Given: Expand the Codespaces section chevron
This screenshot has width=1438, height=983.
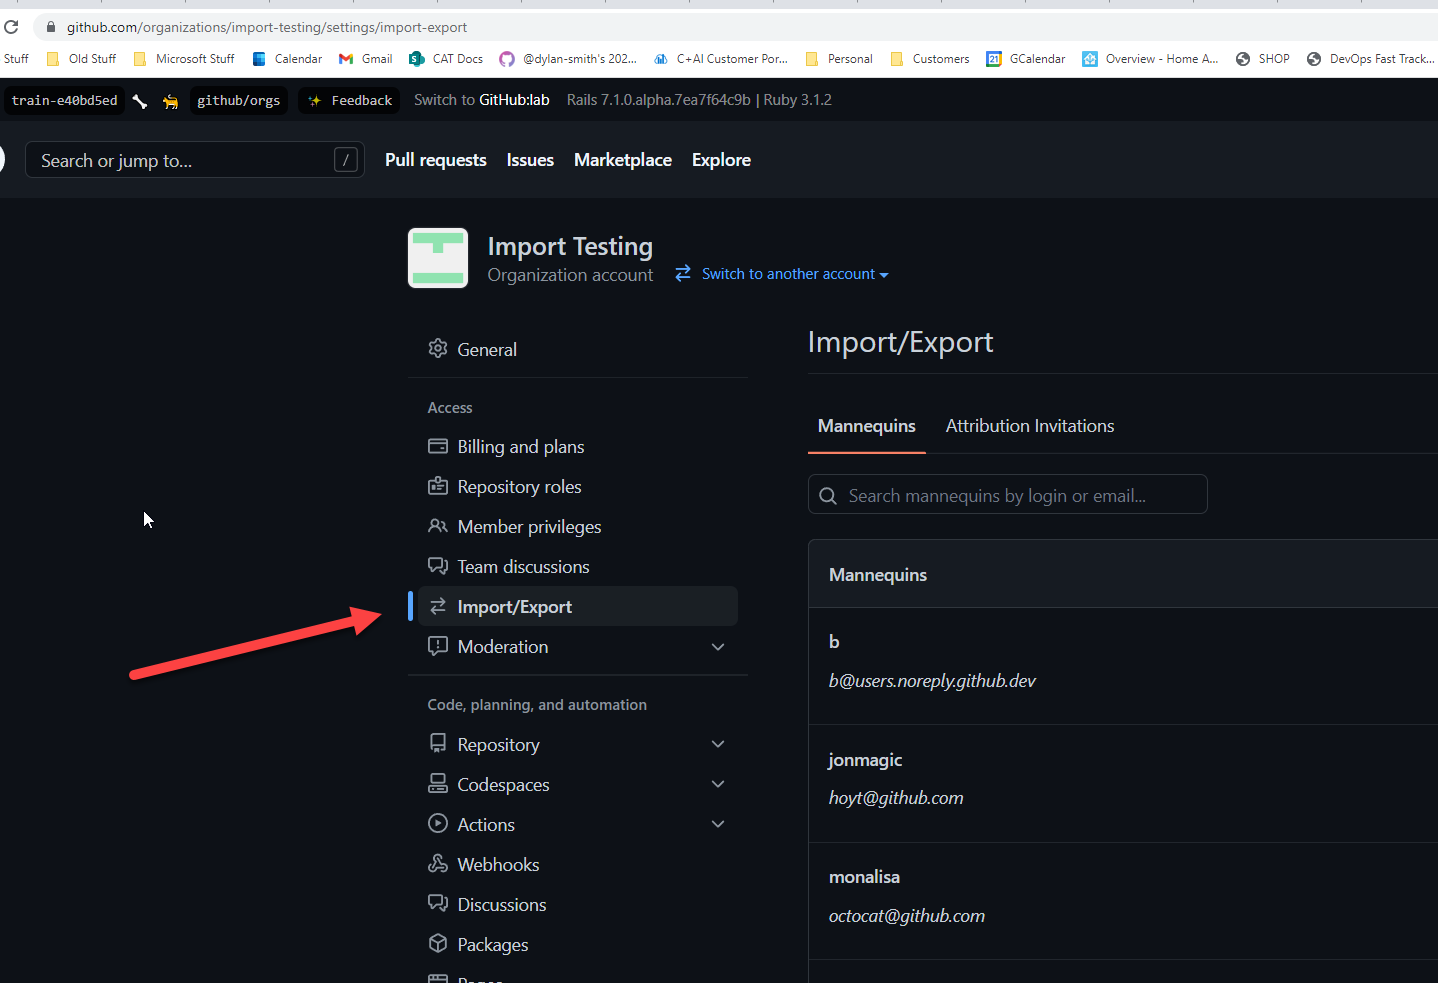Looking at the screenshot, I should click(718, 784).
